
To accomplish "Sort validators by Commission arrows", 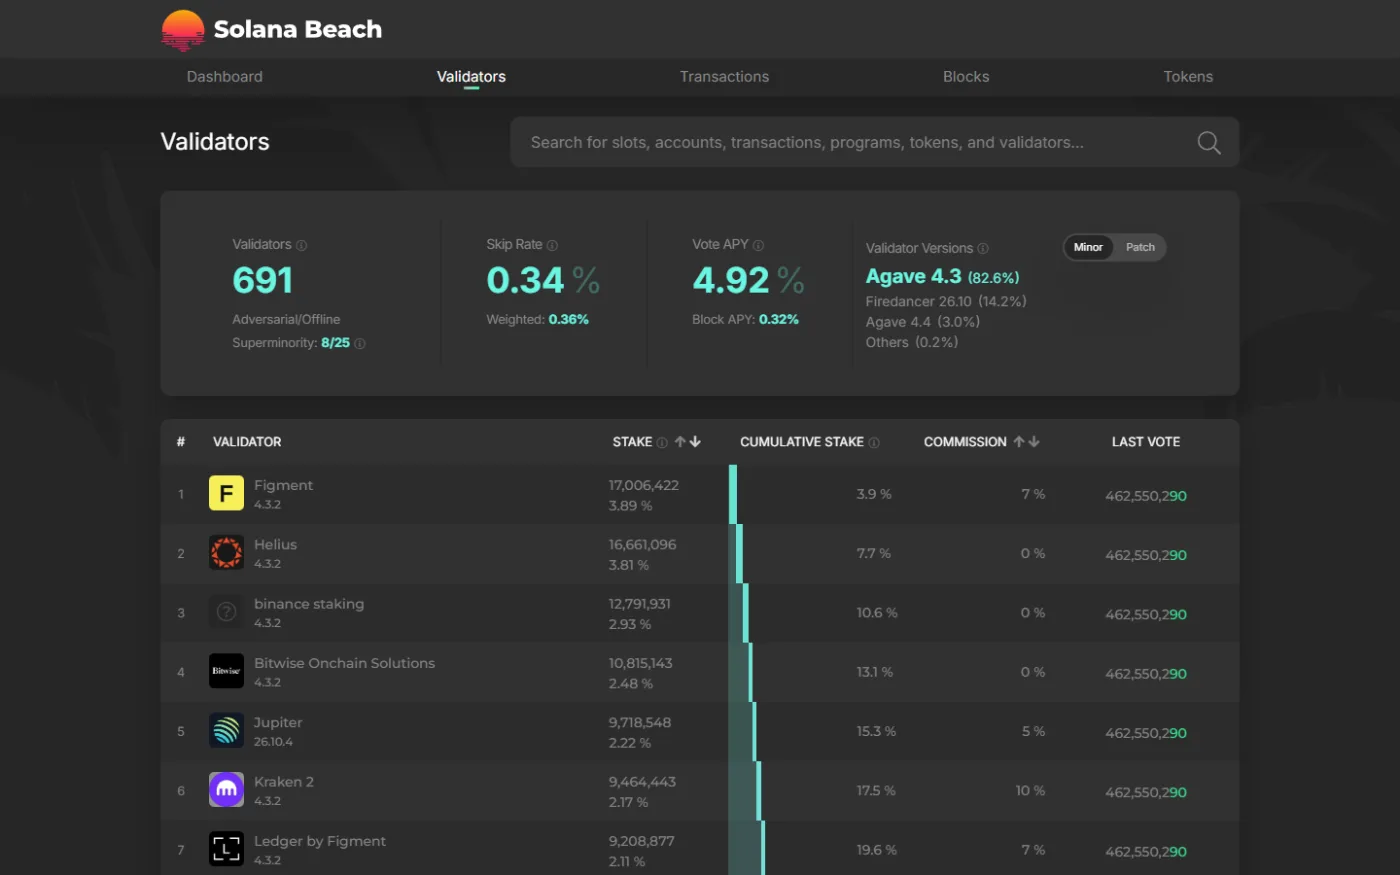I will (x=1027, y=442).
